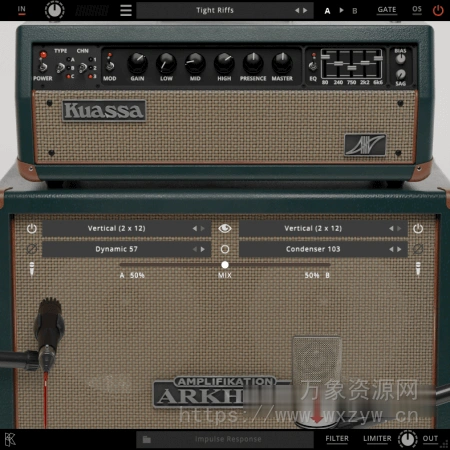Viewport: 450px width, 450px height.
Task: Click the 240 Hz EQ slider
Action: coord(338,63)
